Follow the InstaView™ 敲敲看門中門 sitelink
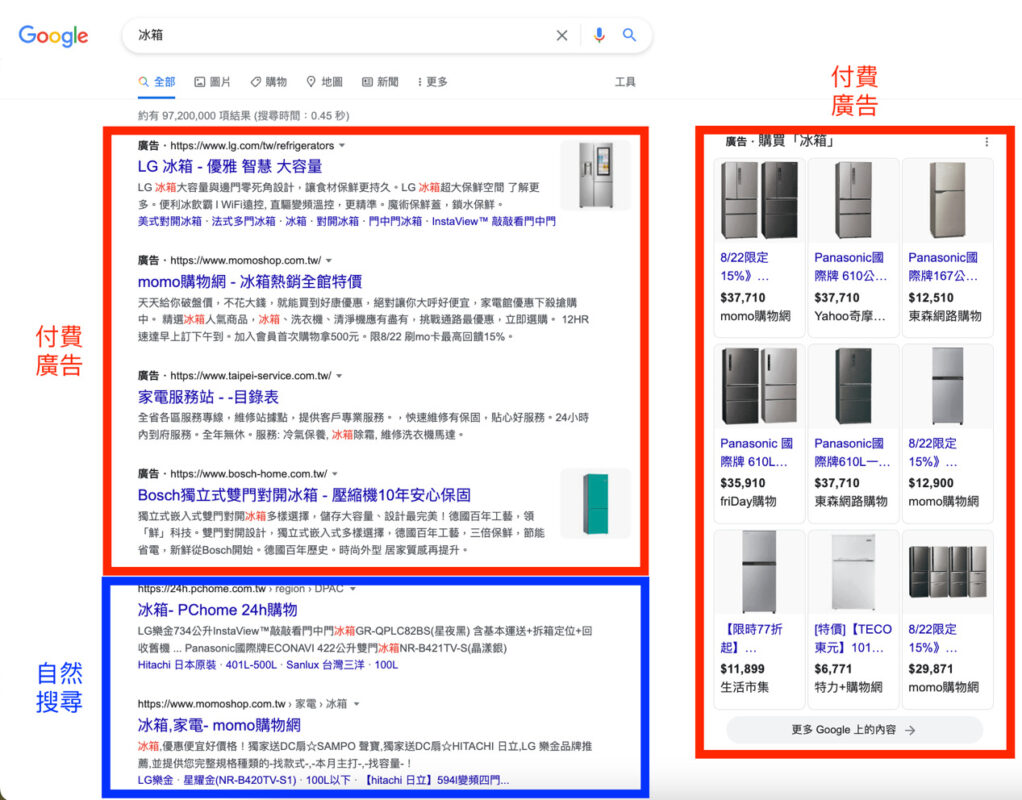Image resolution: width=1022 pixels, height=800 pixels. (494, 222)
